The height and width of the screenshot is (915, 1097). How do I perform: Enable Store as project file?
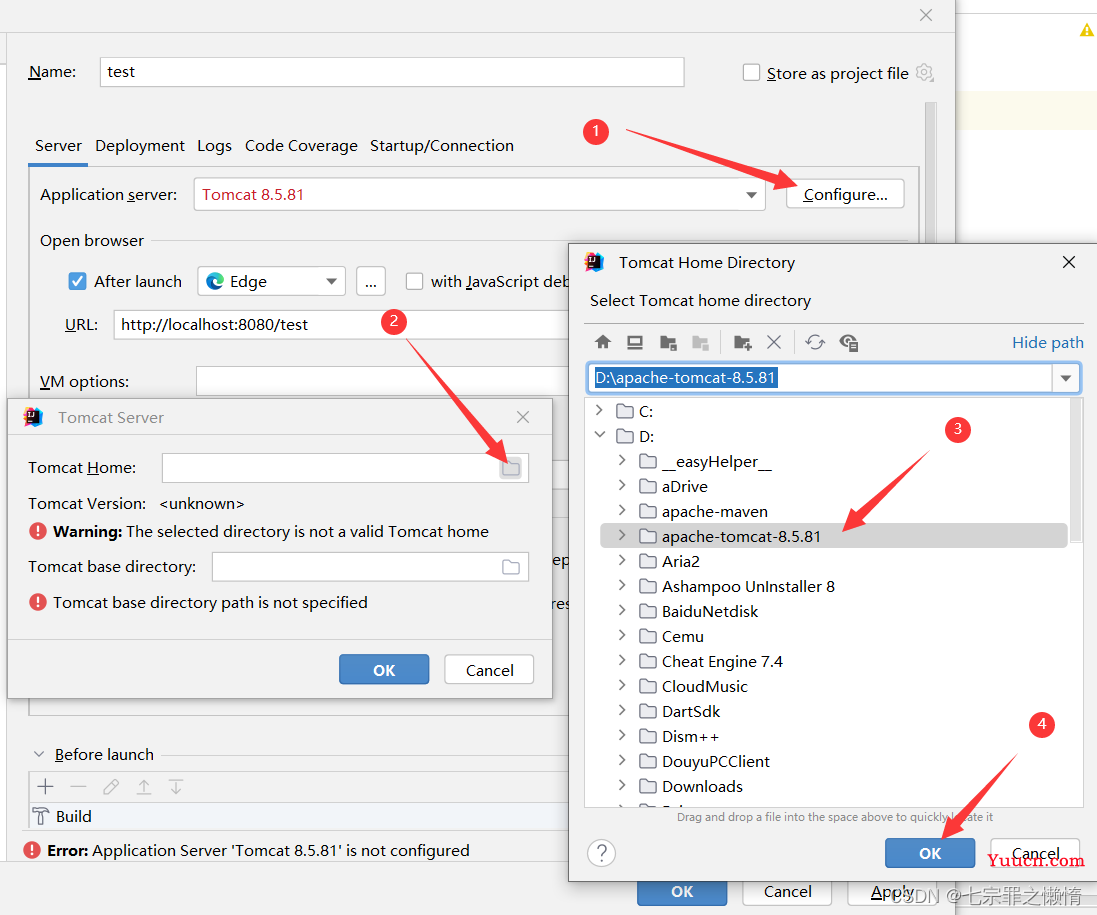pos(751,72)
